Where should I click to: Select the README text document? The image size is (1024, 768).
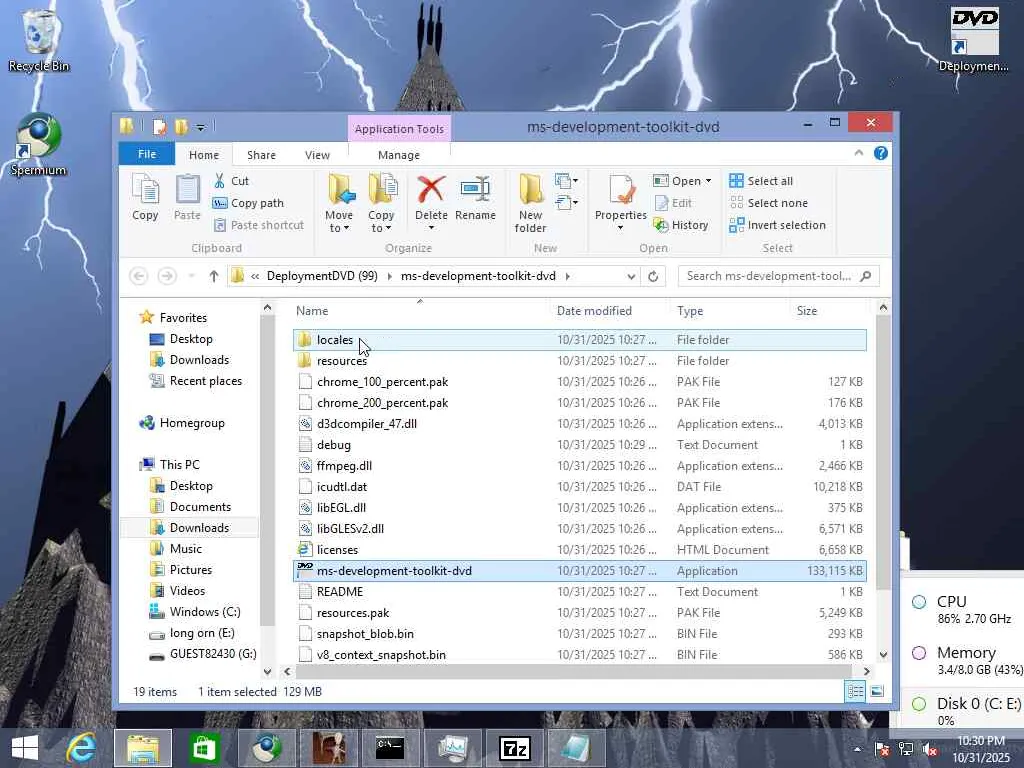[x=579, y=592]
